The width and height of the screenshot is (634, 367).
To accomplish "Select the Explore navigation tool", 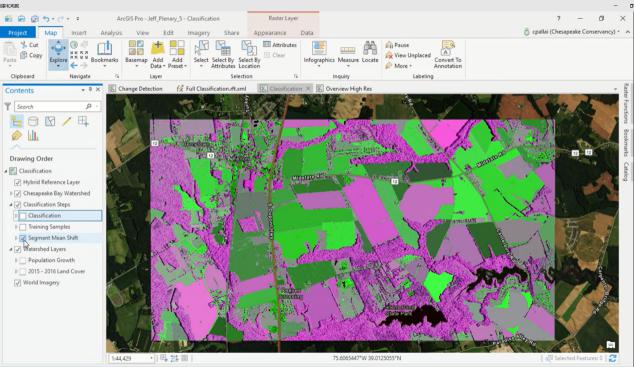I will click(58, 54).
